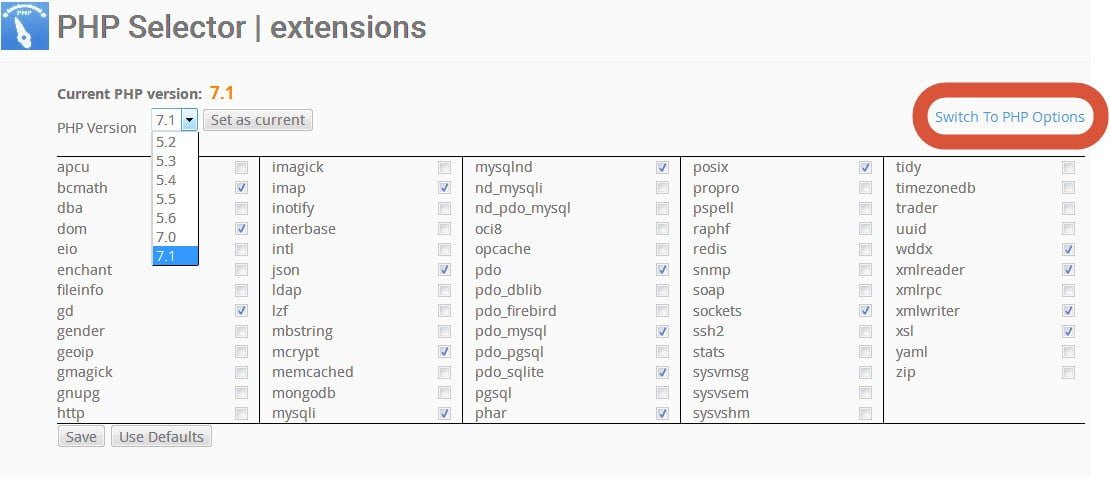The height and width of the screenshot is (477, 1110).
Task: Enable the redis extension checkbox
Action: tap(865, 249)
